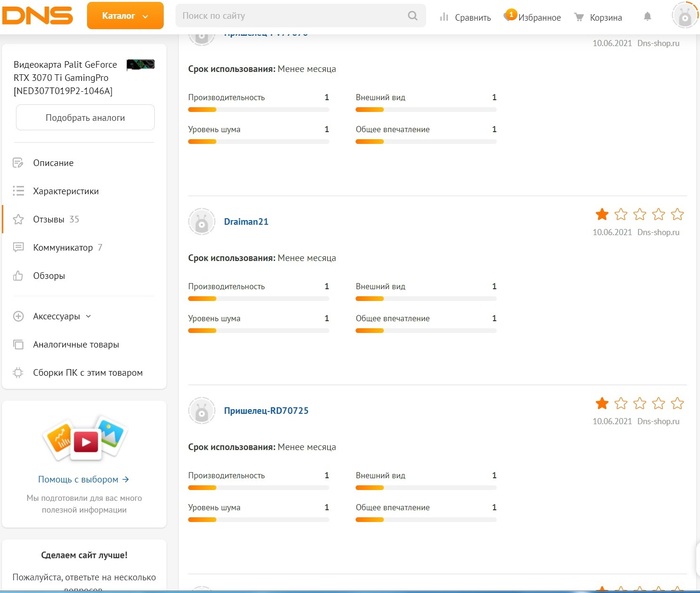This screenshot has width=700, height=593.
Task: Click the notifications bell icon
Action: [647, 17]
